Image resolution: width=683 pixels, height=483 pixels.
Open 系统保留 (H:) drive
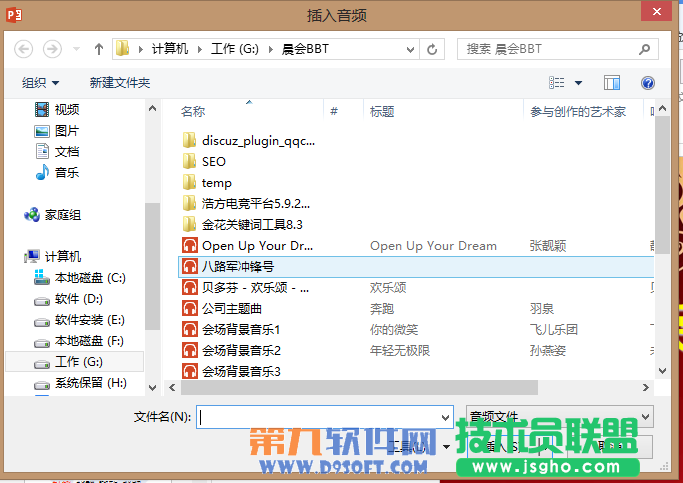pos(81,383)
